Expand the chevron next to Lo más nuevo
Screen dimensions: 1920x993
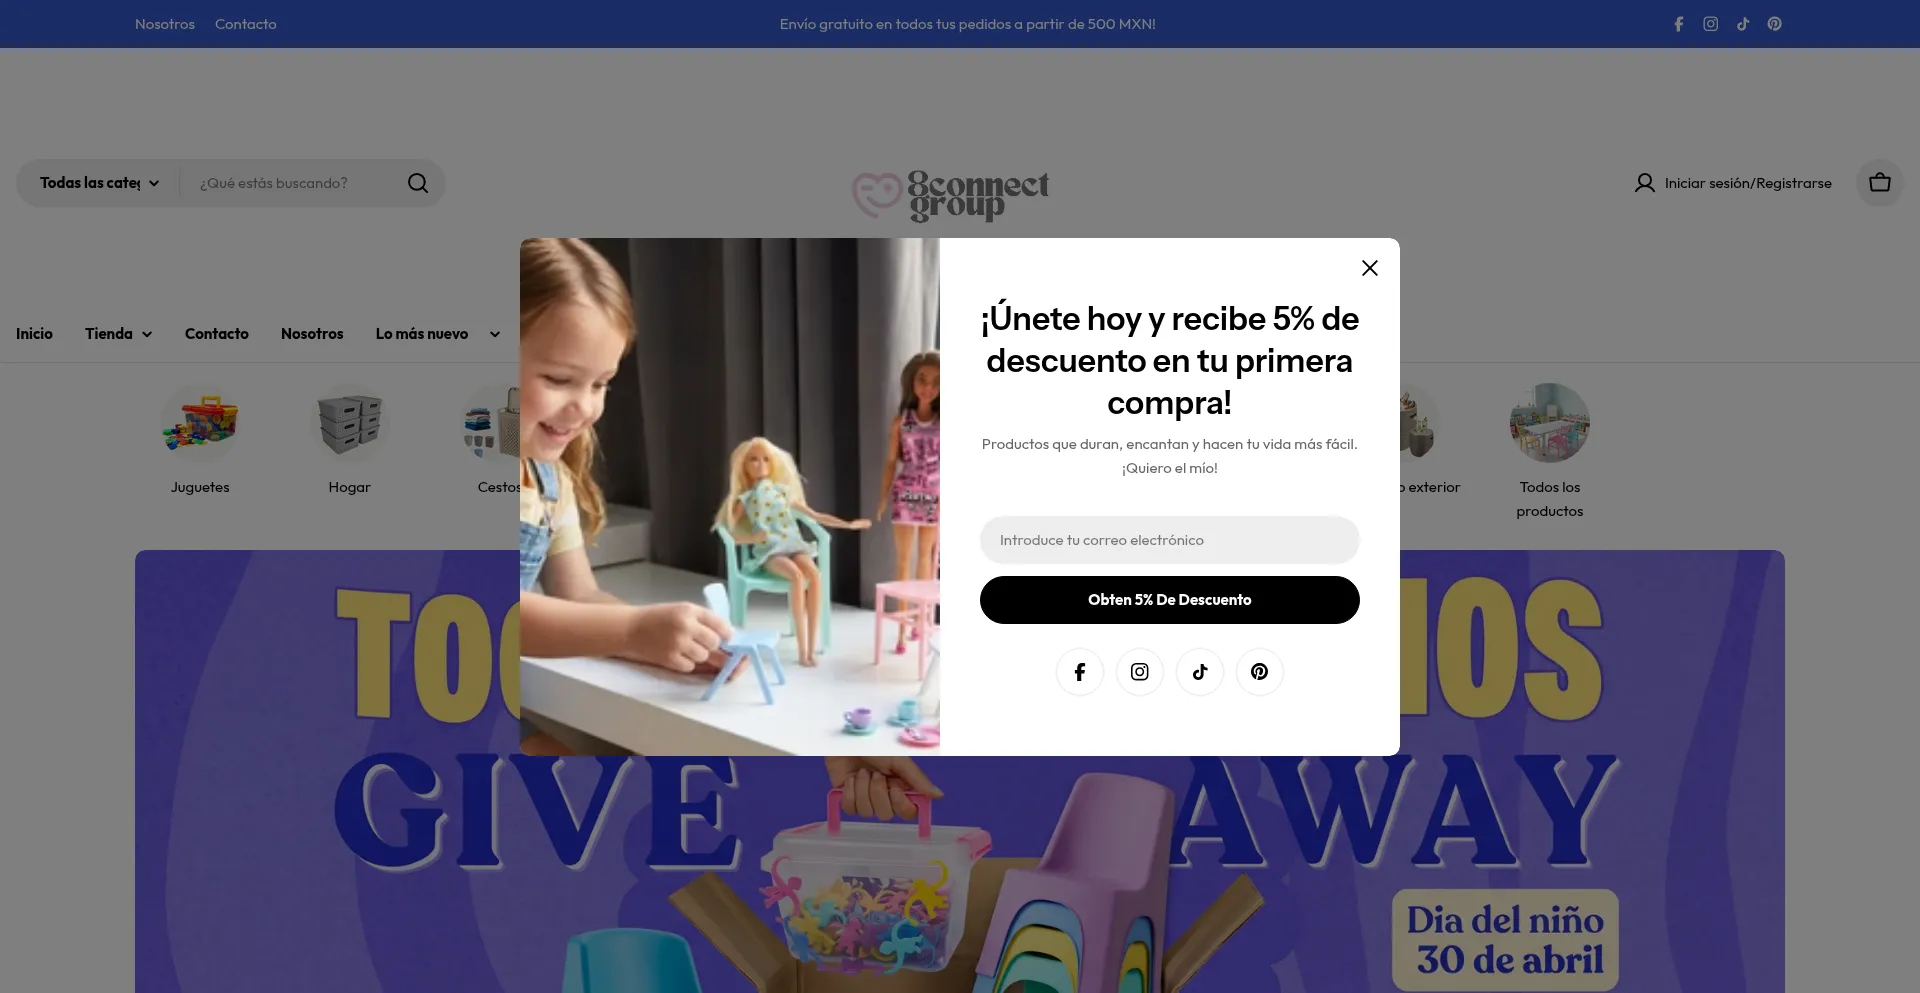495,334
